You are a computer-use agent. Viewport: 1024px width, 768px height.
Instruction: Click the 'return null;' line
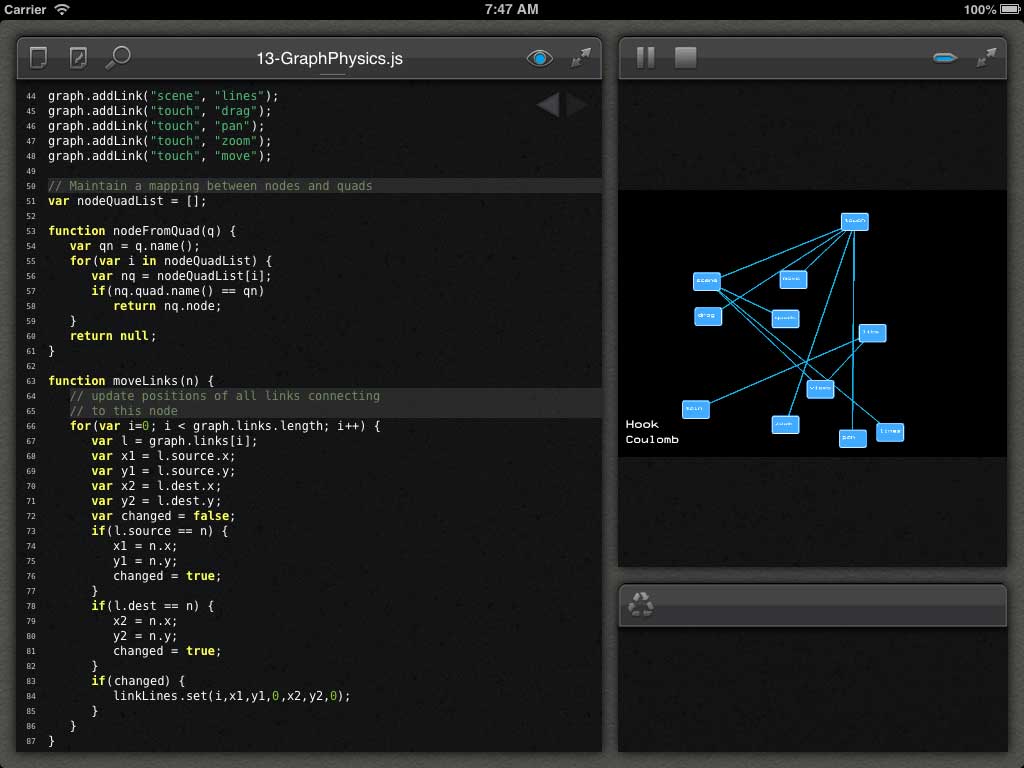[113, 336]
